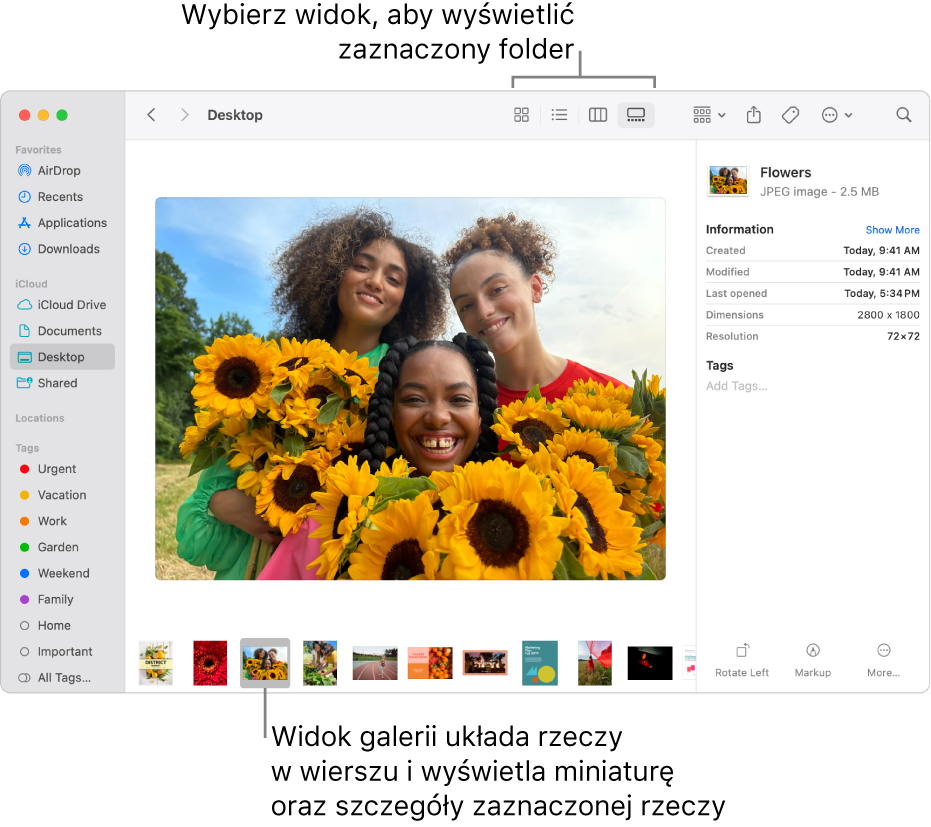Click the Tags section header
931x827 pixels.
click(x=27, y=448)
